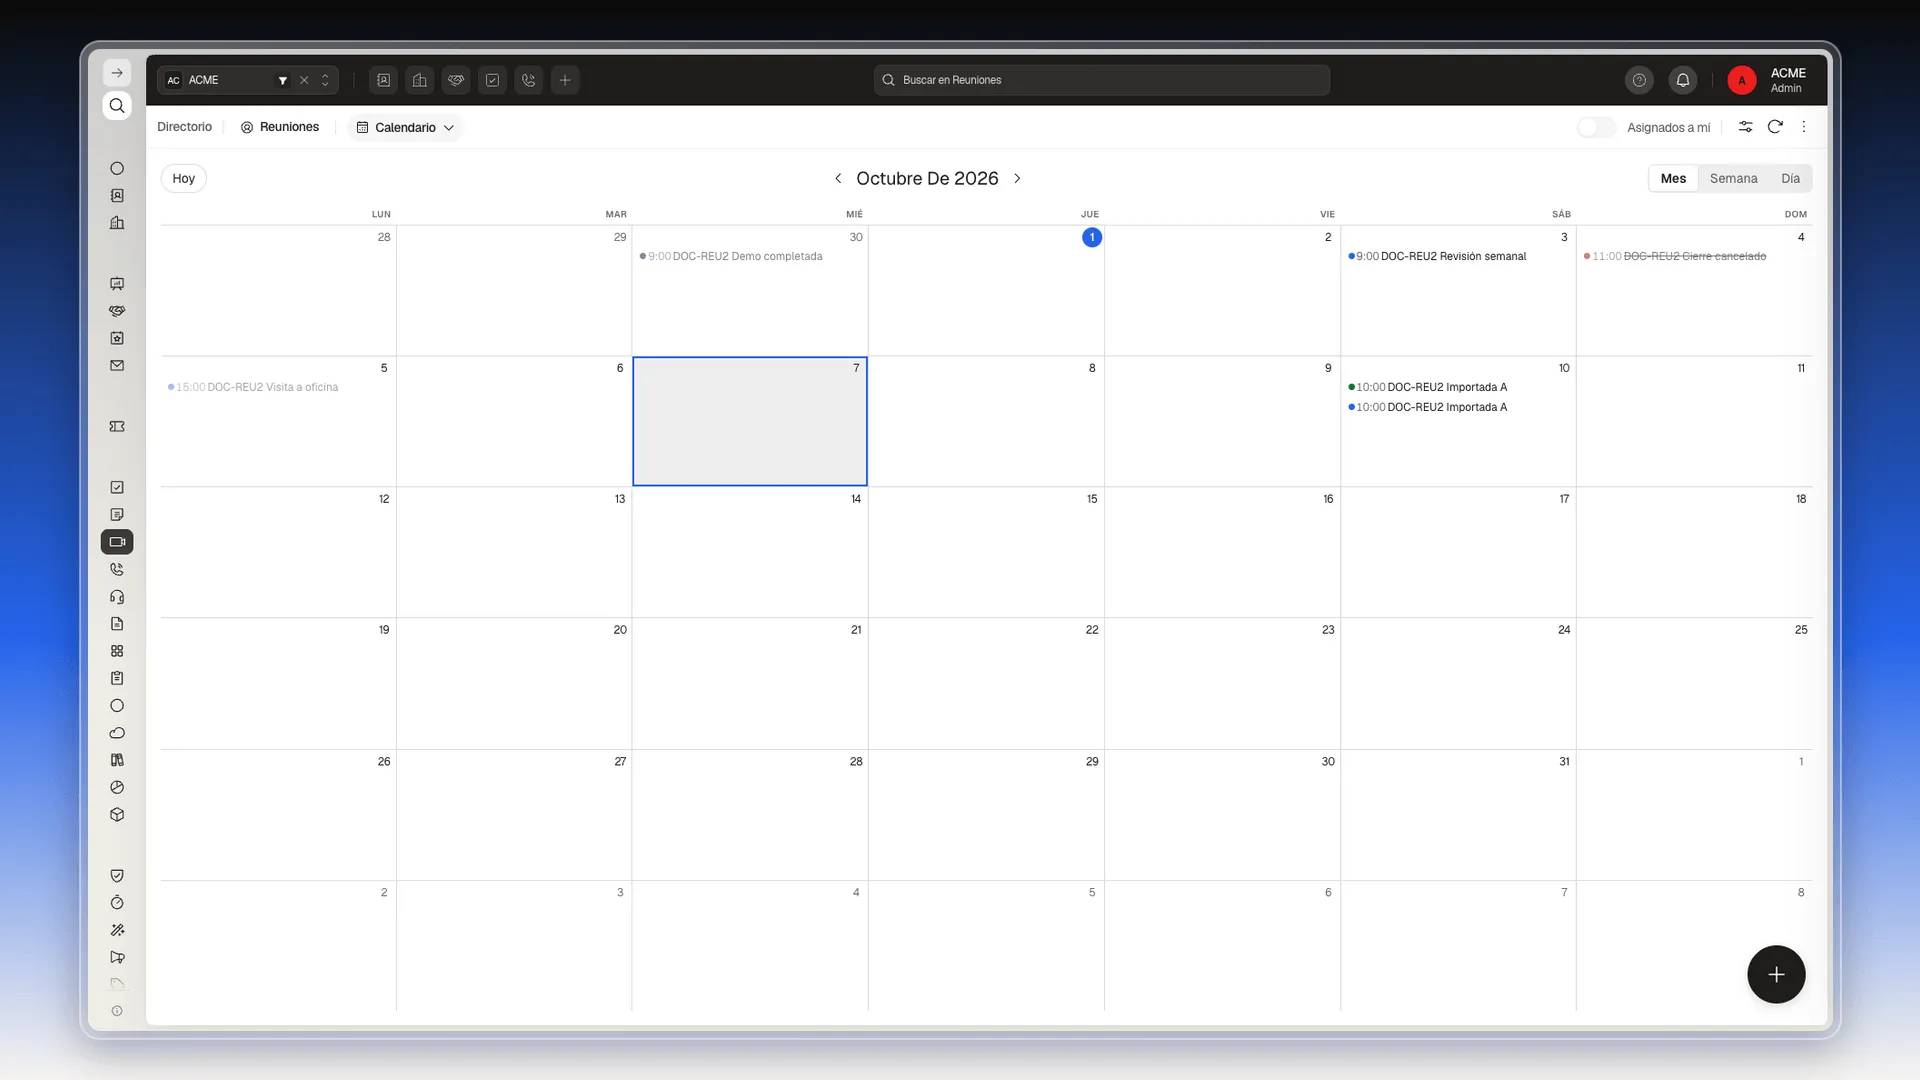This screenshot has height=1080, width=1920.
Task: Open the ACME Admin user profile
Action: click(x=1768, y=80)
